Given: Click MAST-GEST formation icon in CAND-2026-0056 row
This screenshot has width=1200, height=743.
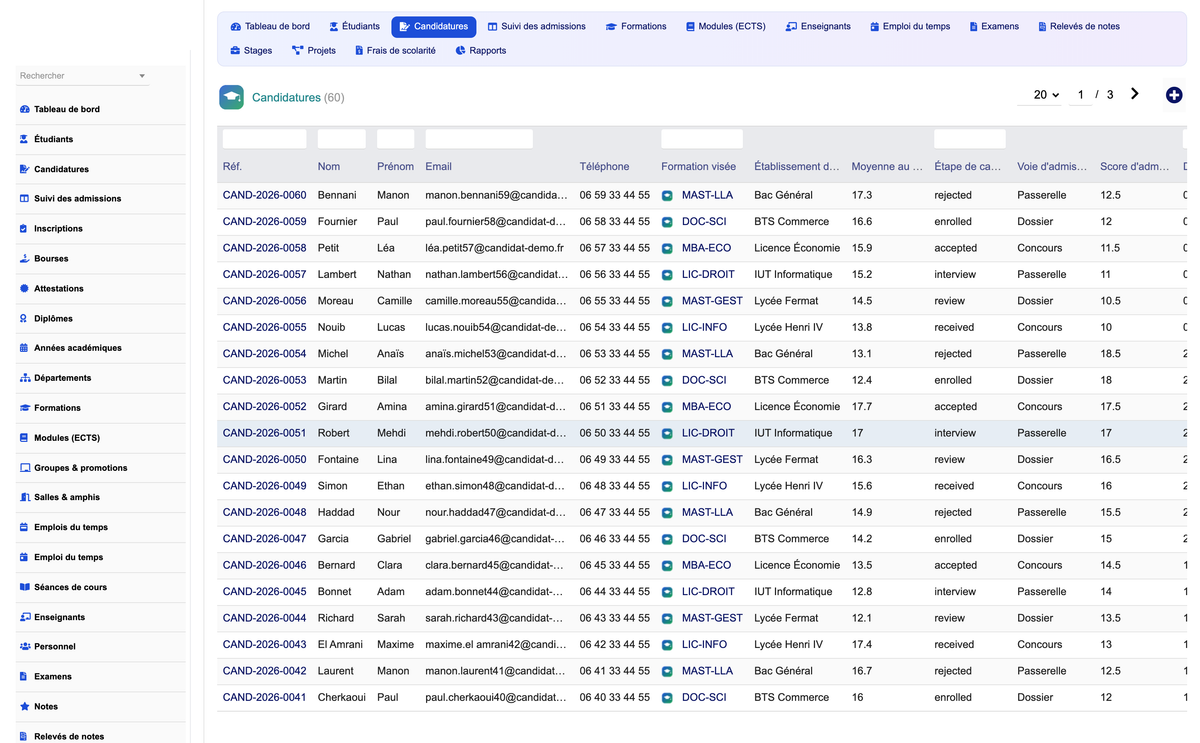Looking at the screenshot, I should pyautogui.click(x=667, y=301).
